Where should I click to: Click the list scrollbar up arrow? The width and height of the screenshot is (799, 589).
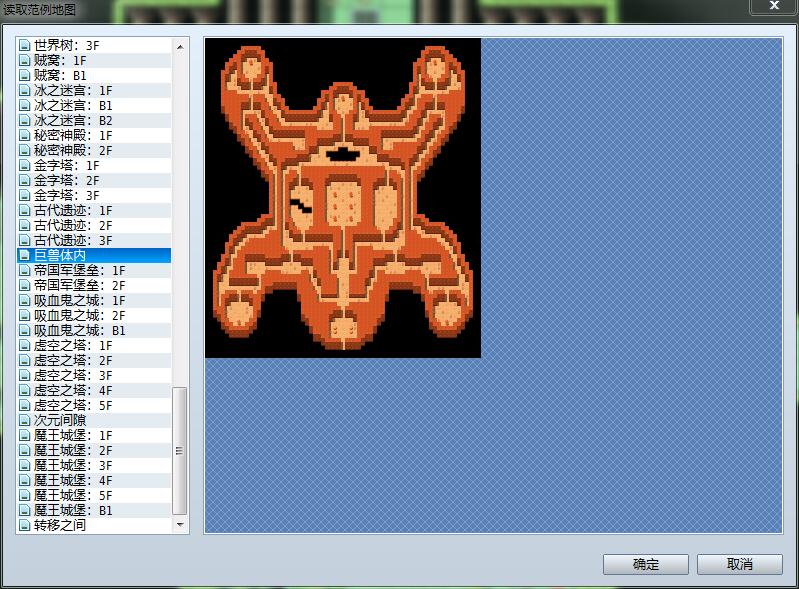pyautogui.click(x=180, y=47)
